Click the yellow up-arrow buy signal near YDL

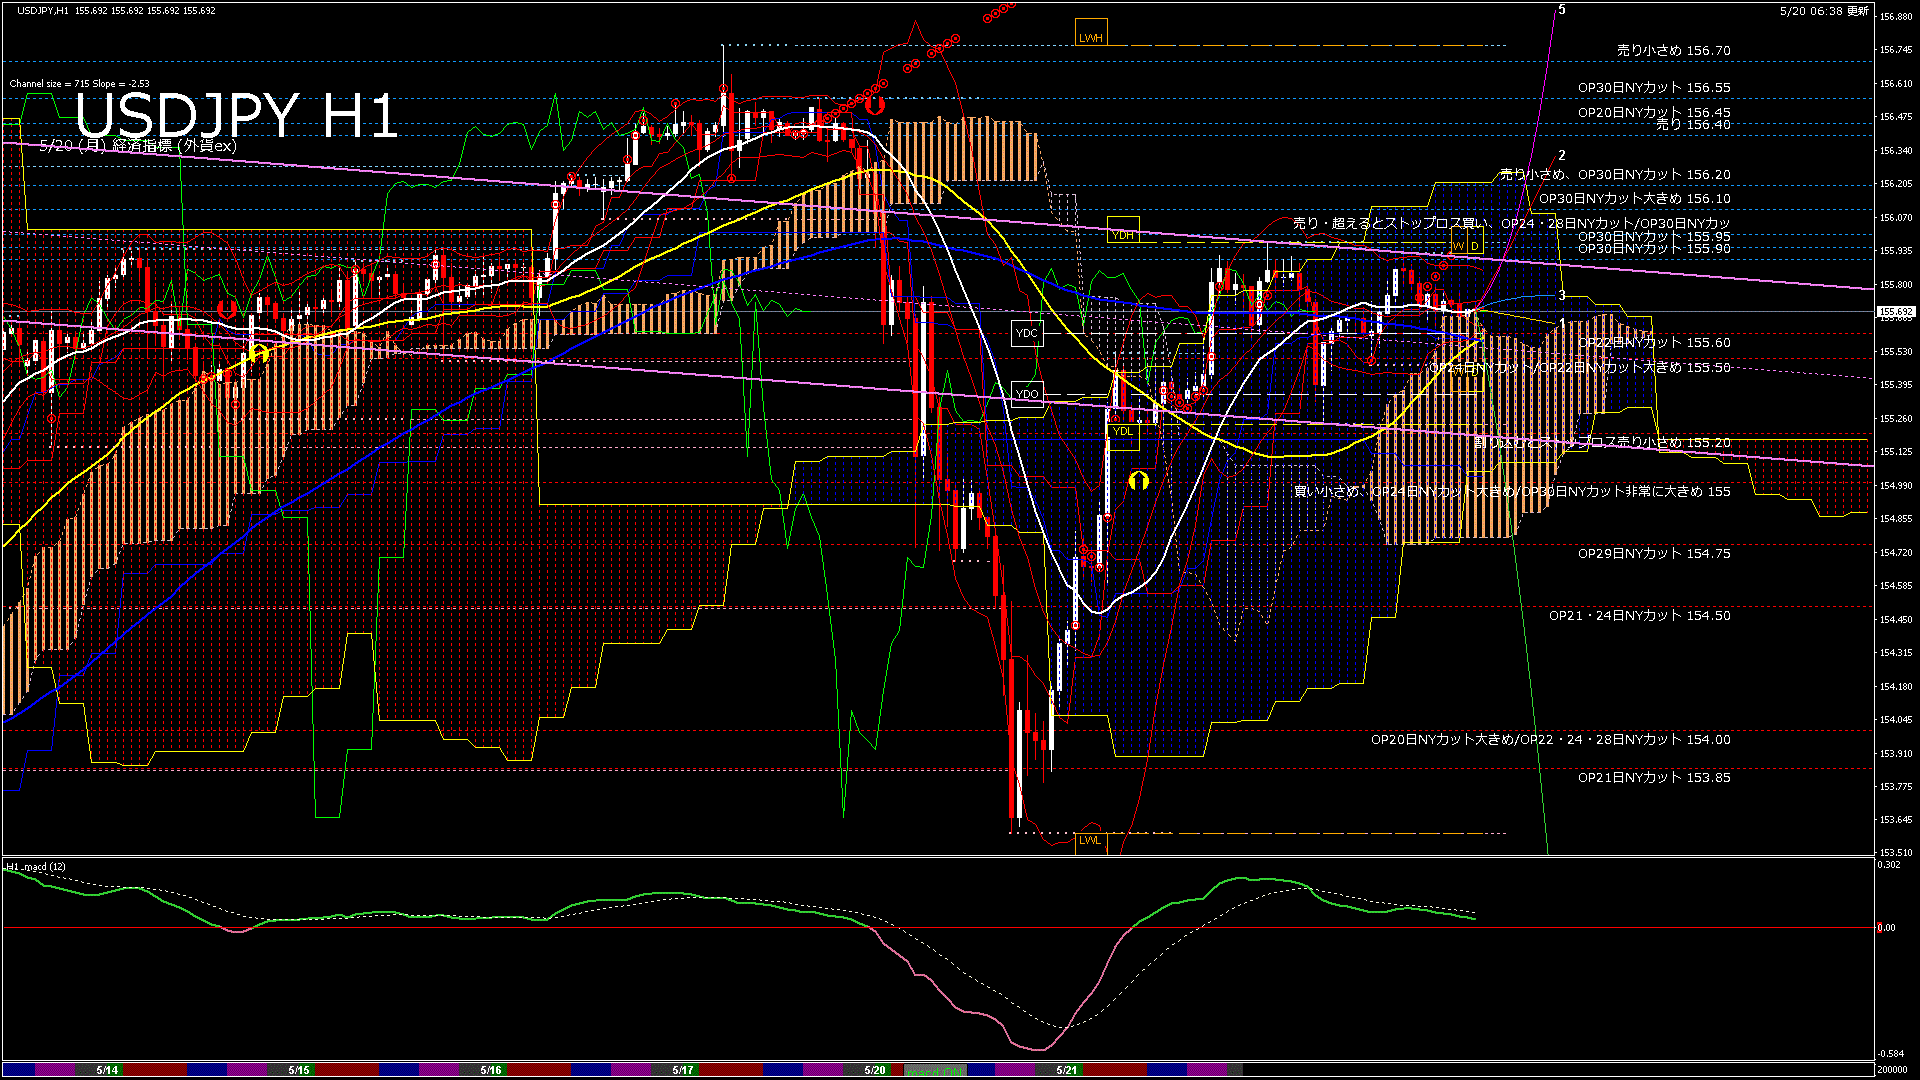point(1138,481)
